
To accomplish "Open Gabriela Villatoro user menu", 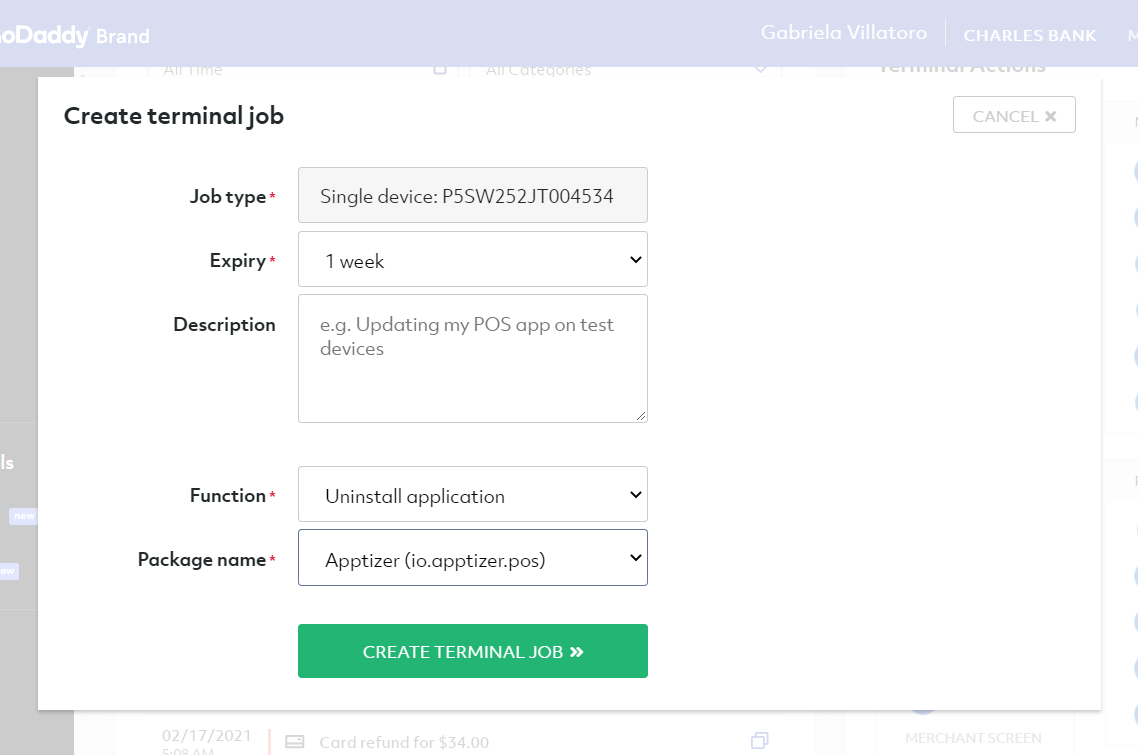I will 843,33.
